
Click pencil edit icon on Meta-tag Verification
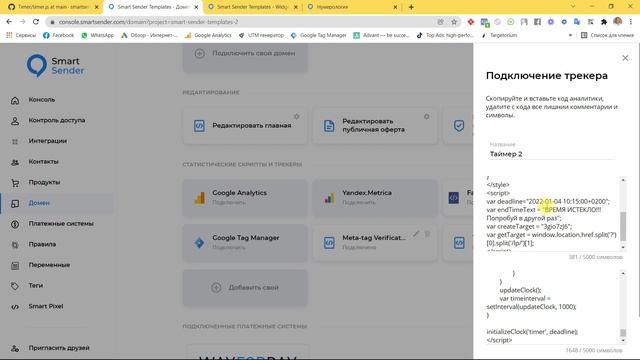[x=416, y=234]
